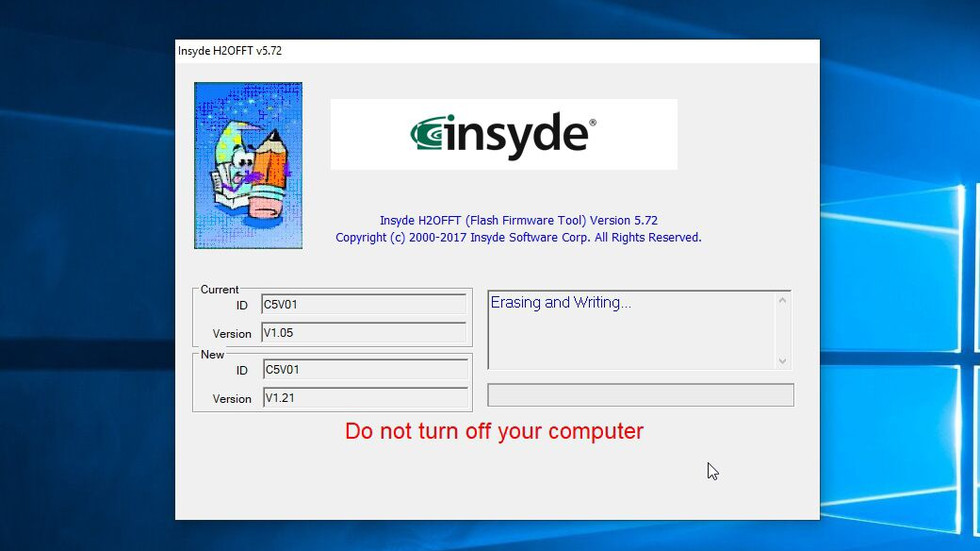Click the 'Erasing and Writing...' status text
Viewport: 980px width, 551px height.
pos(561,302)
